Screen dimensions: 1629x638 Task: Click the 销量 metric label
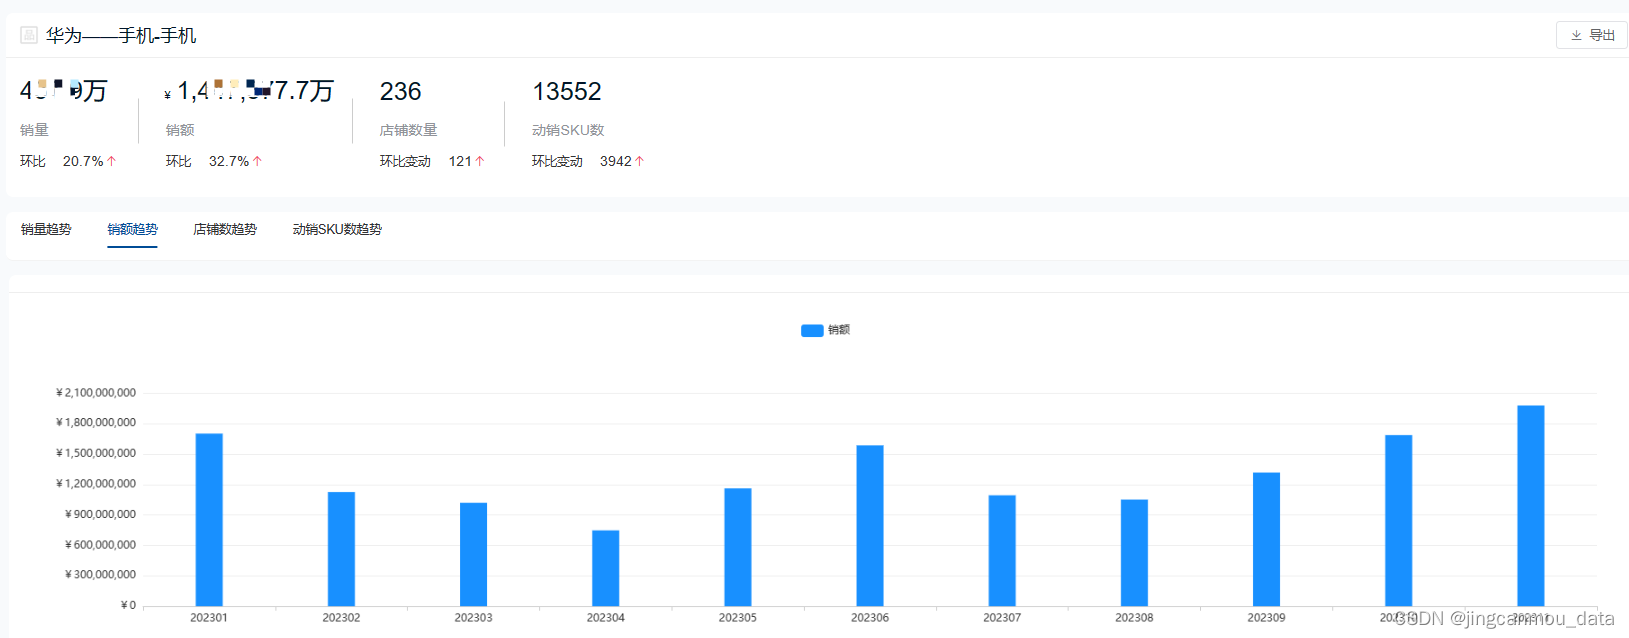coord(34,130)
